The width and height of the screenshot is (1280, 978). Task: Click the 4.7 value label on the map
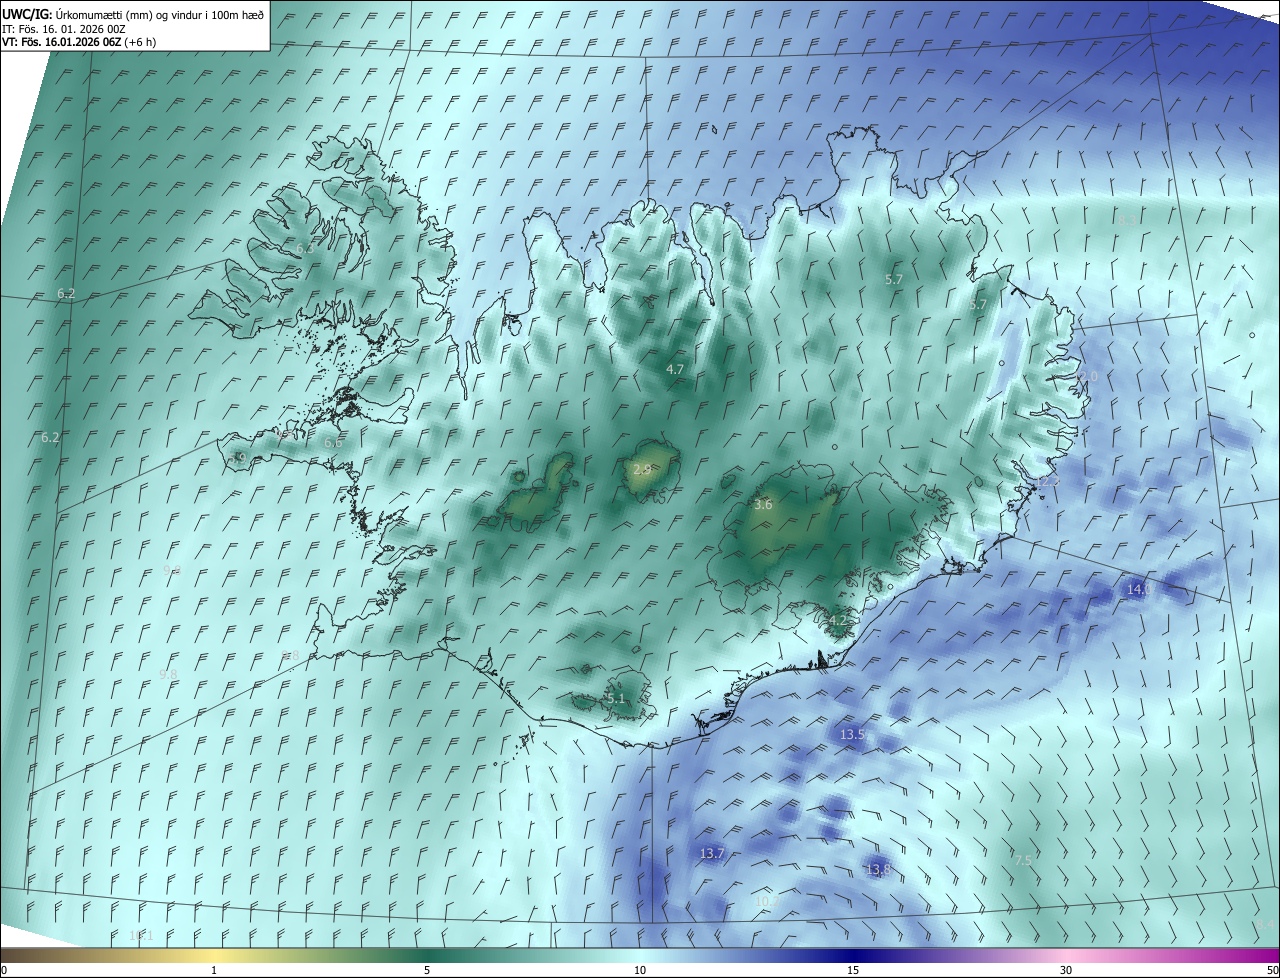[675, 369]
